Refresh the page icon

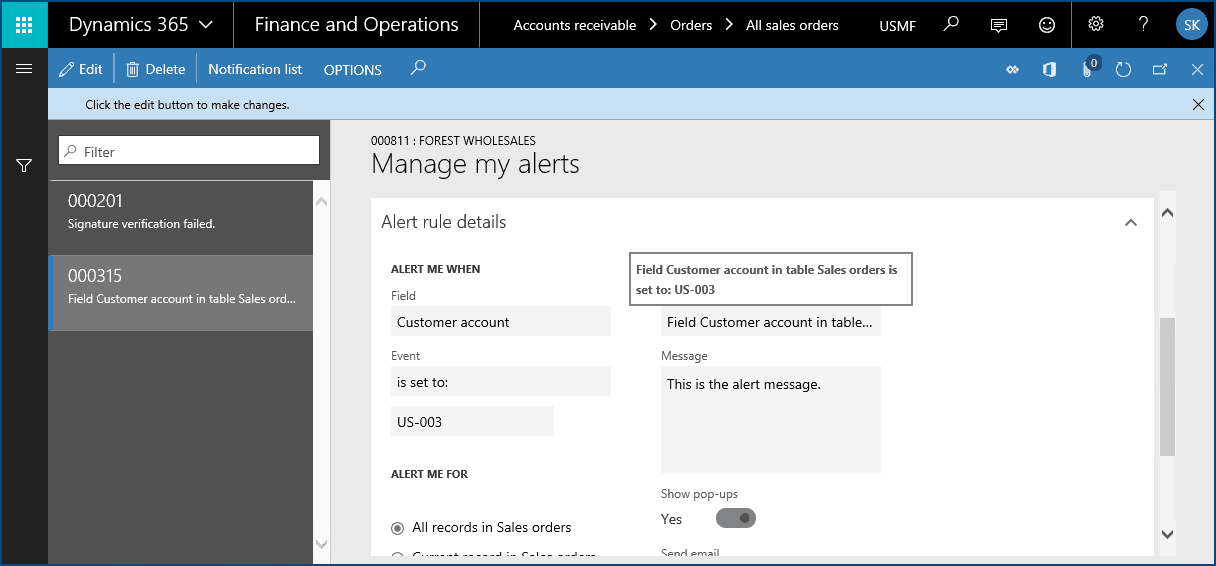coord(1123,70)
